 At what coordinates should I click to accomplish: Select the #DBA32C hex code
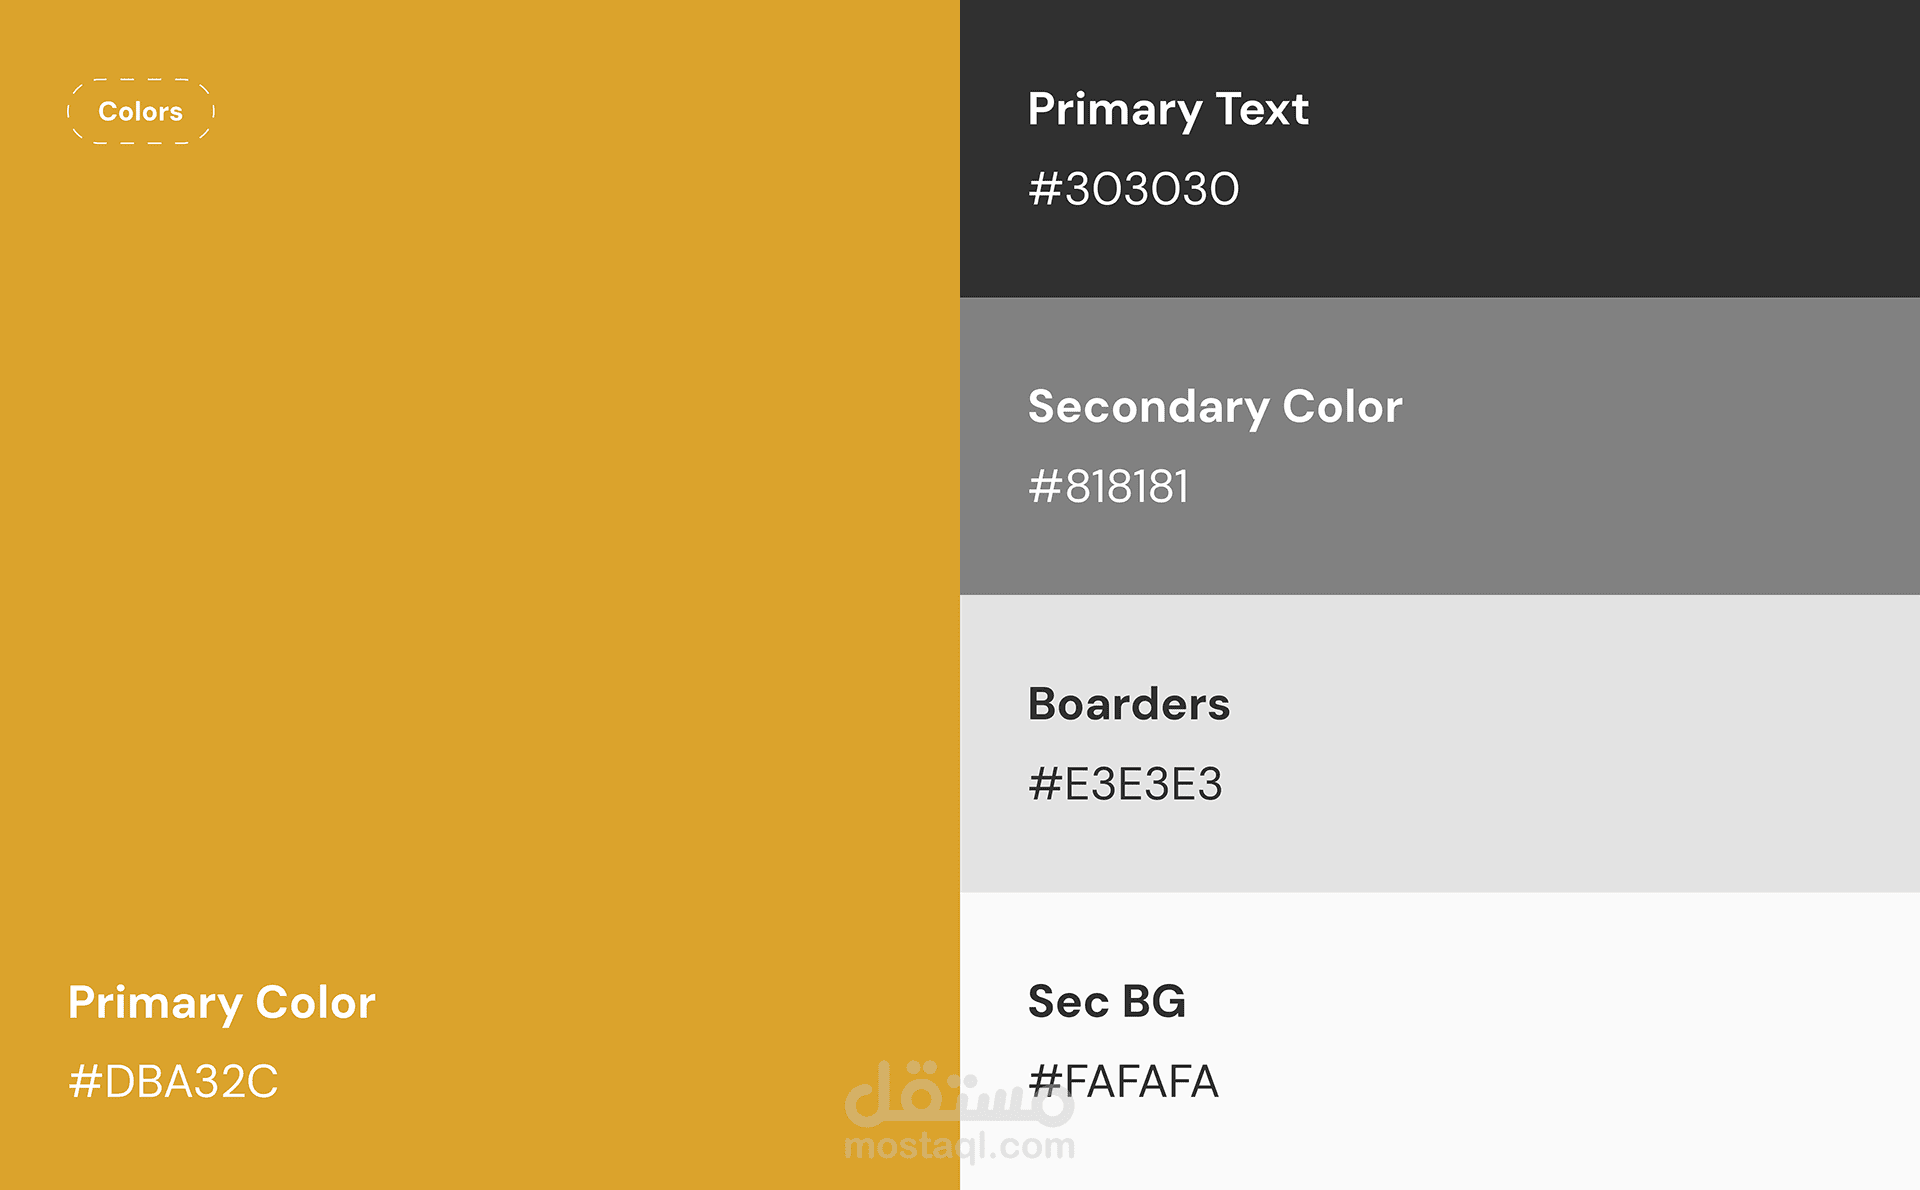coord(173,1082)
